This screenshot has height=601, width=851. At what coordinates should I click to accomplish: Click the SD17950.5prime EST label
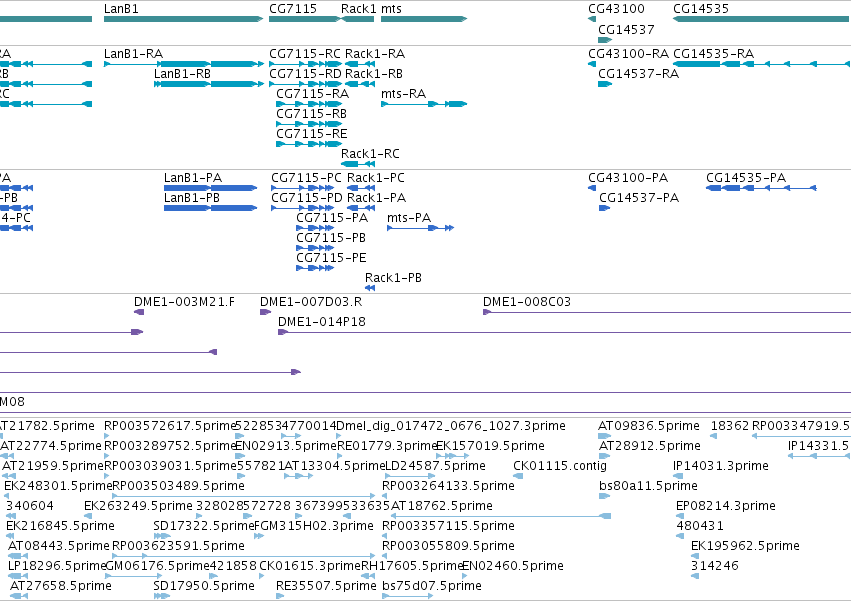(x=204, y=586)
